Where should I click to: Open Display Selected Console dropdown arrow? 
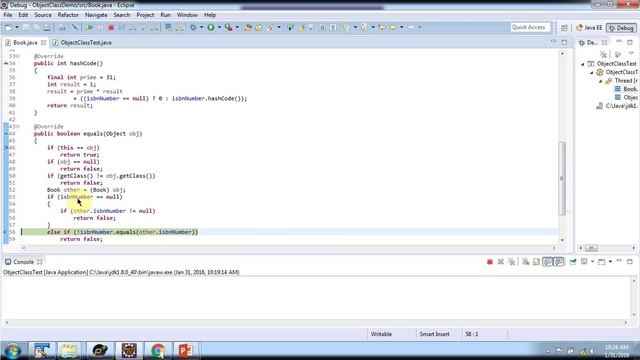tap(592, 262)
